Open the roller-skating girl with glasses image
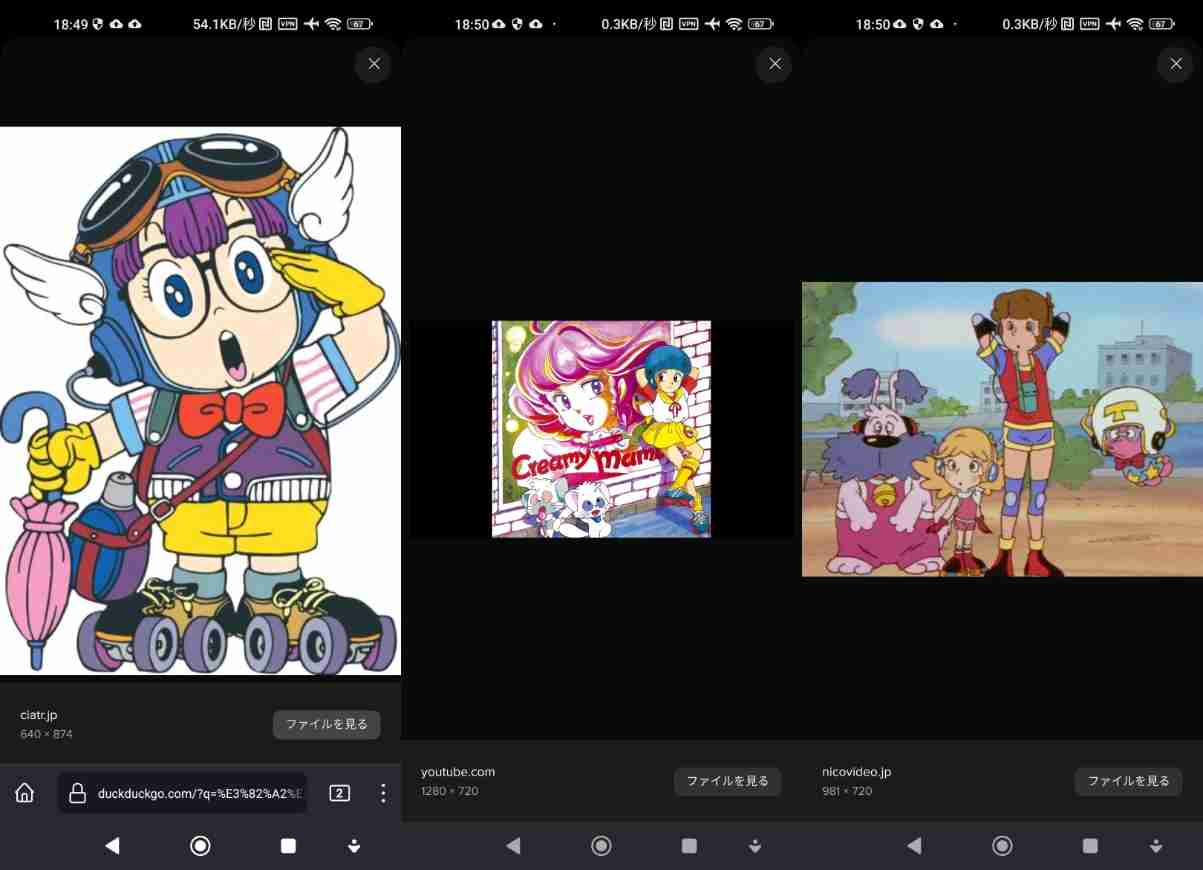The width and height of the screenshot is (1203, 870). [x=200, y=400]
